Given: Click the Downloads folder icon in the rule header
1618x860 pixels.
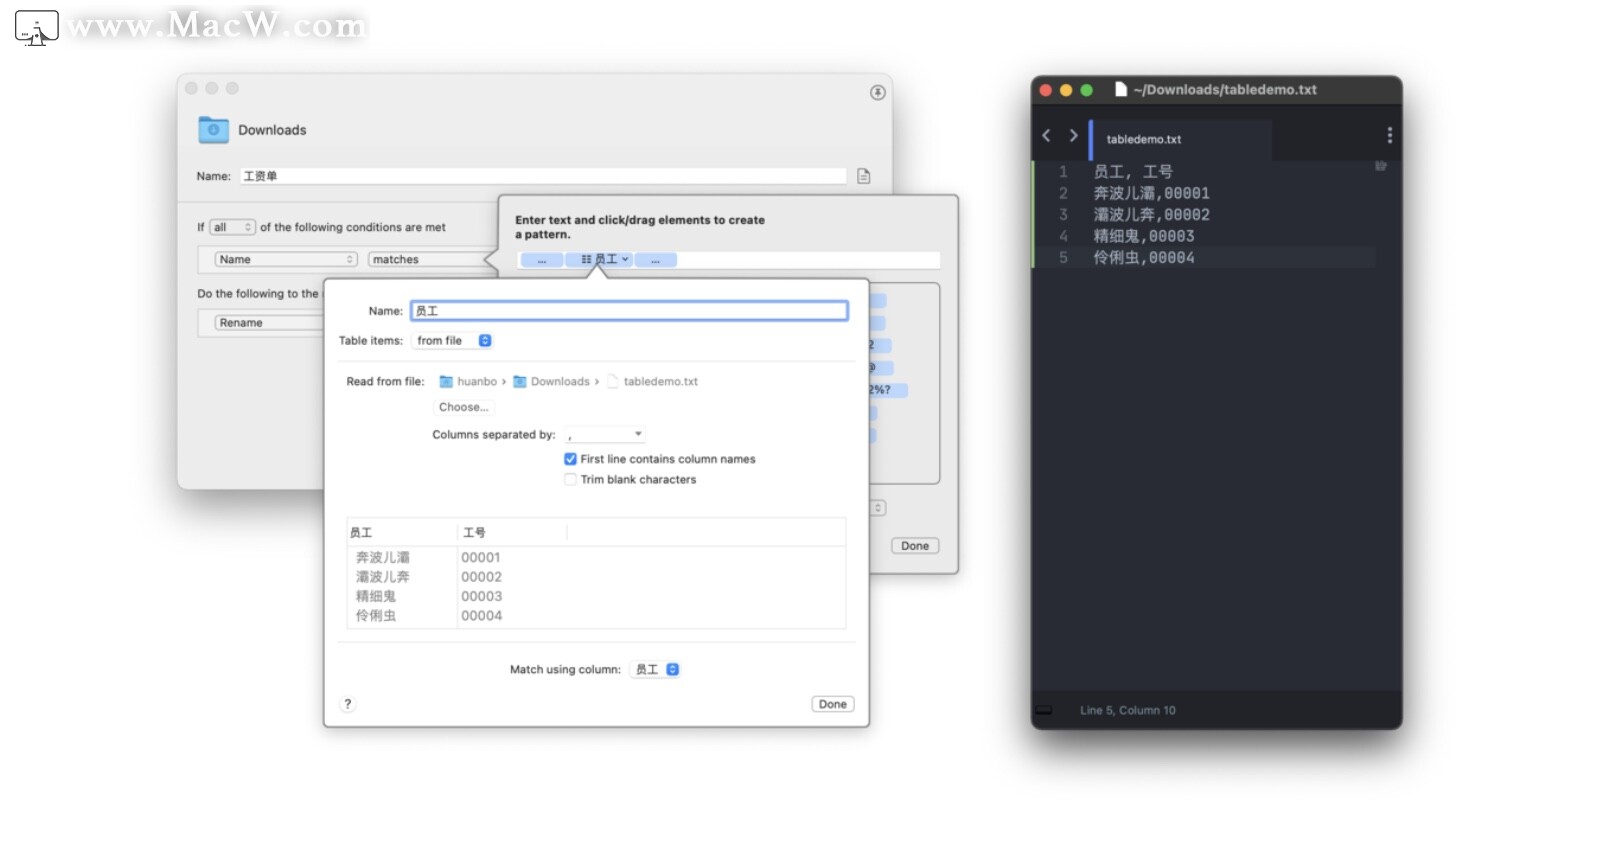Looking at the screenshot, I should point(213,130).
